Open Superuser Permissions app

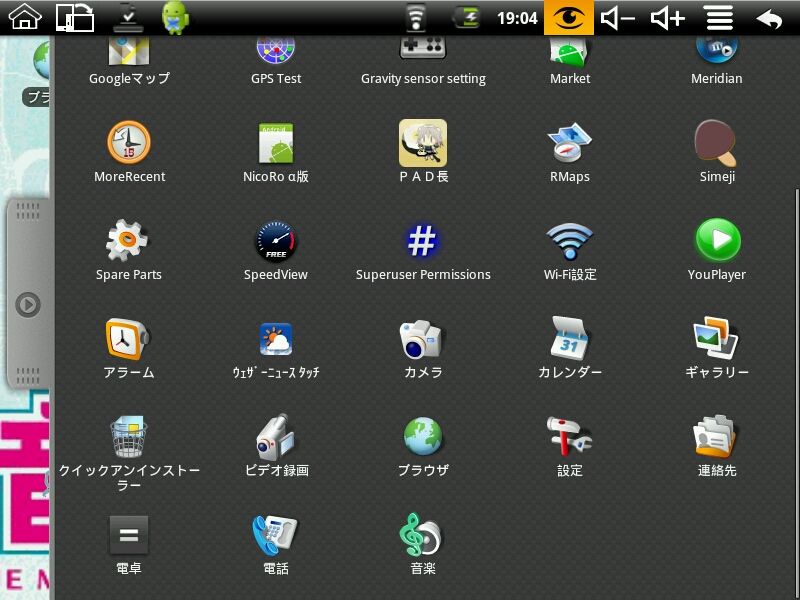coord(423,250)
